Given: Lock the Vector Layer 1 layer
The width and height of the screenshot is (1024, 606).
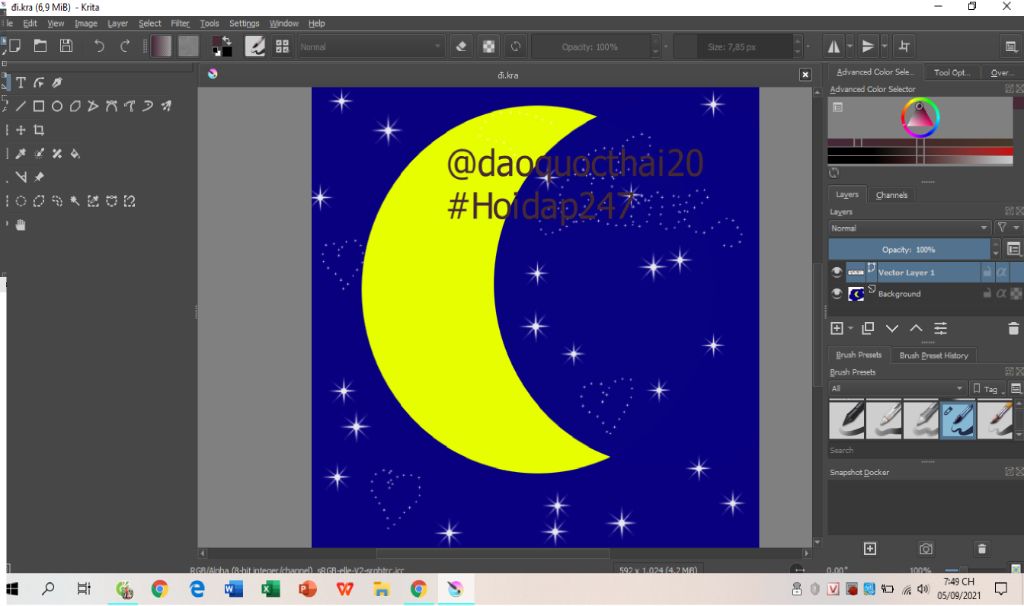Looking at the screenshot, I should (x=987, y=272).
